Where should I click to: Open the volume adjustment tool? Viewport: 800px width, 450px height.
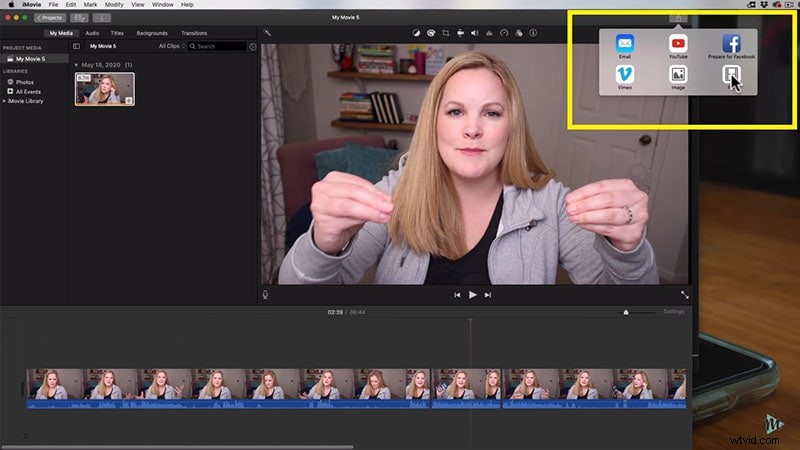pos(474,33)
